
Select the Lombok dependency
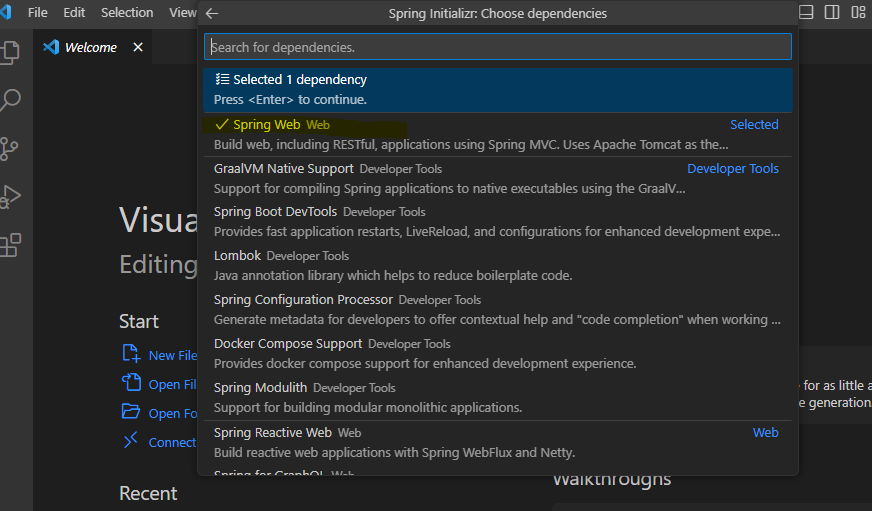click(x=498, y=265)
